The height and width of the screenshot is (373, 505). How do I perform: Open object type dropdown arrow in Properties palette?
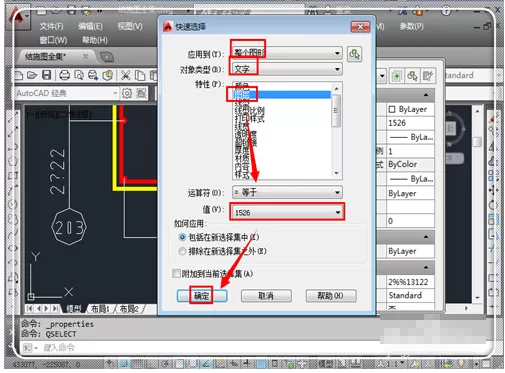[x=382, y=76]
